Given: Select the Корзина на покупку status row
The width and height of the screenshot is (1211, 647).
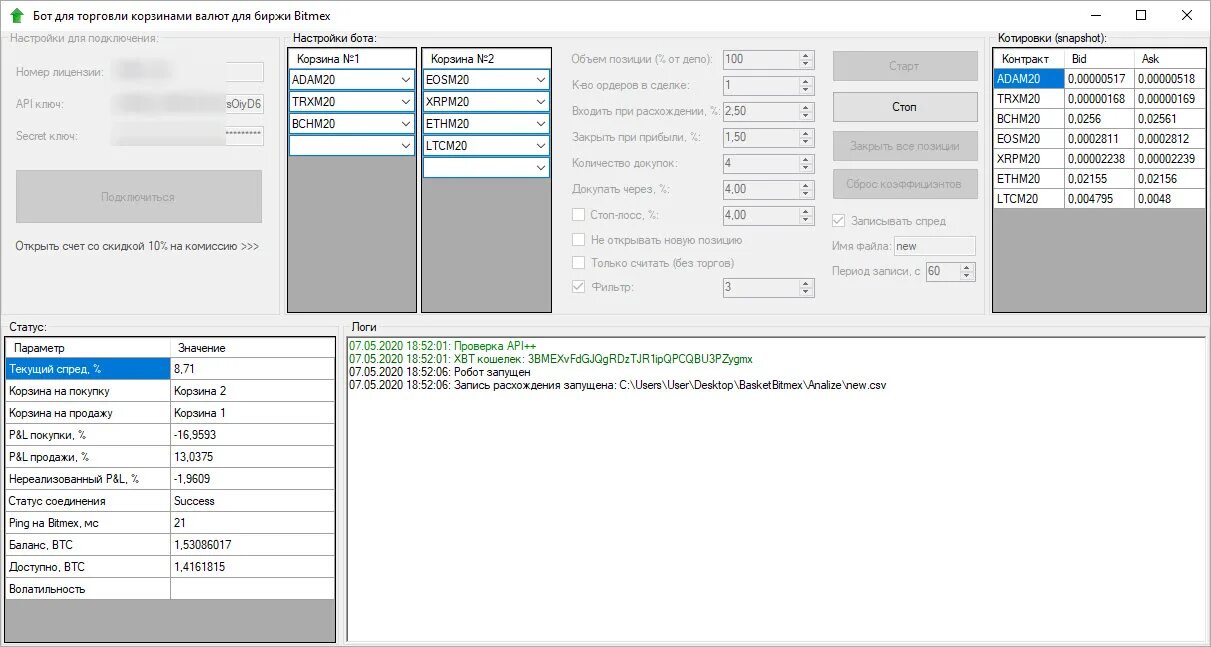Looking at the screenshot, I should (x=170, y=391).
